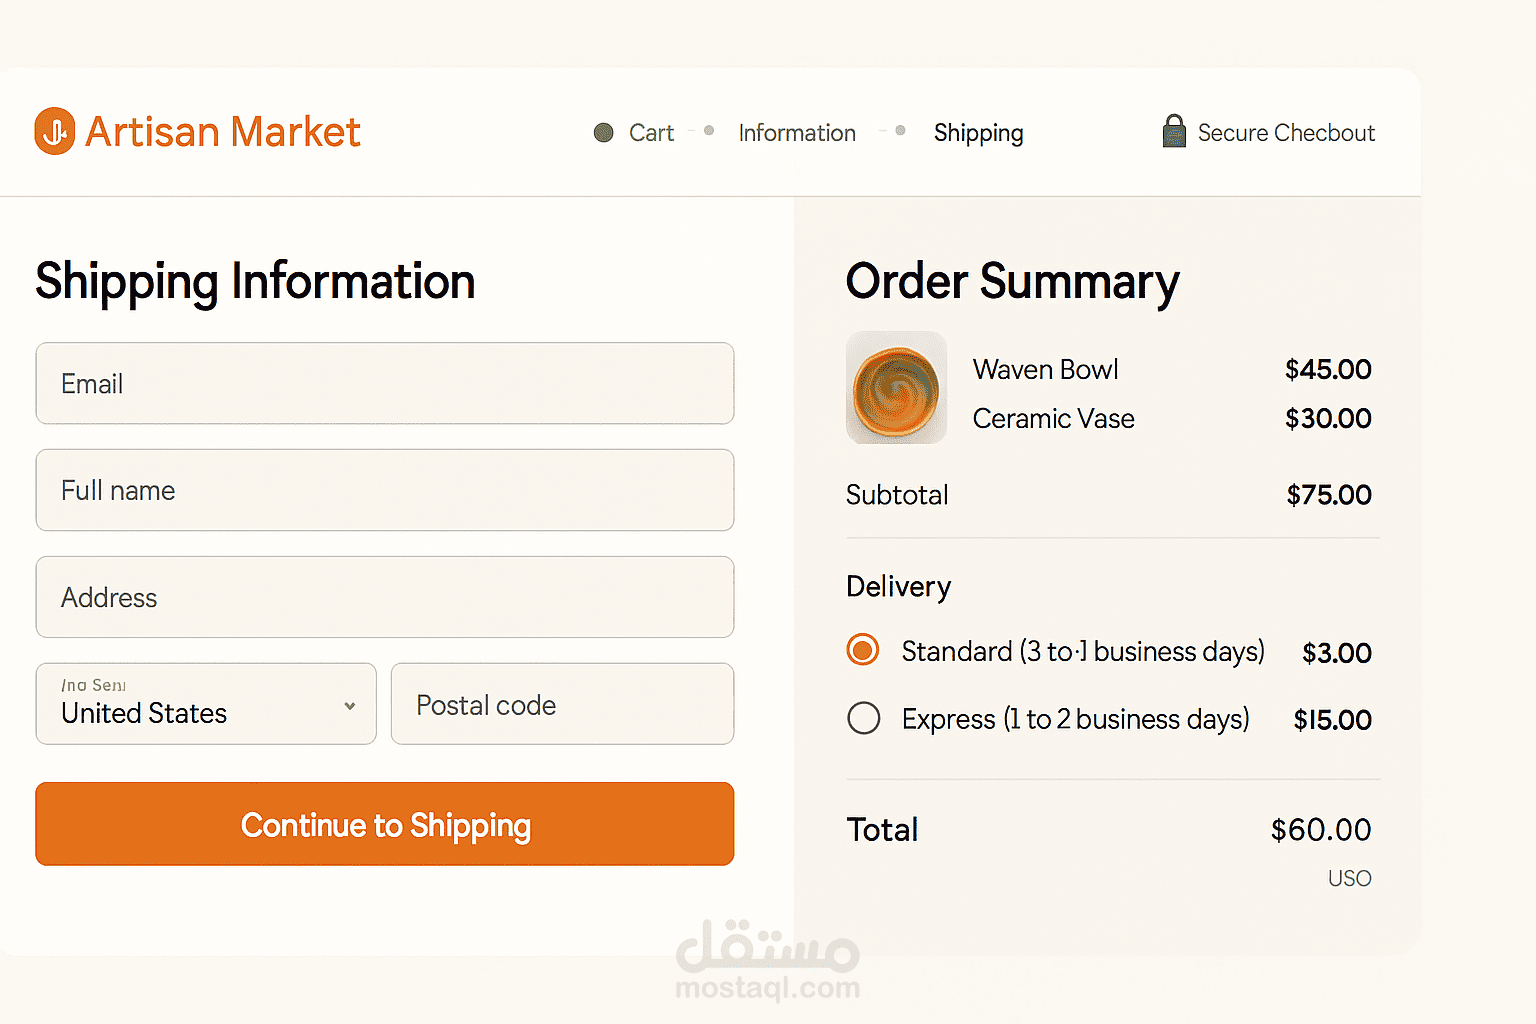Click the Address input field

point(385,597)
